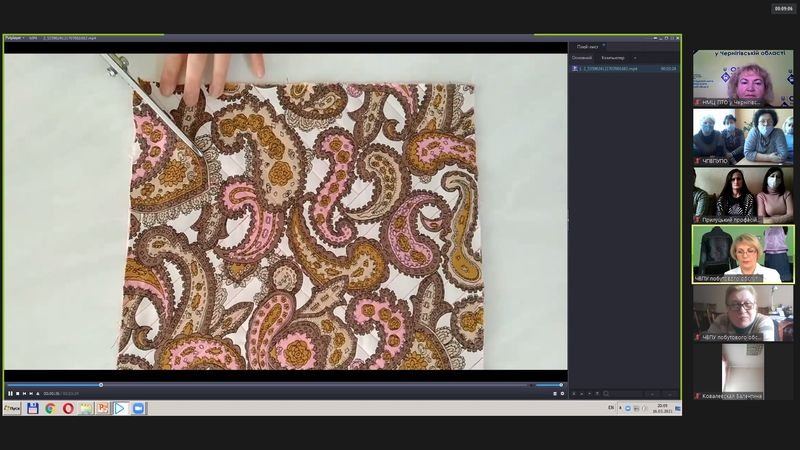The width and height of the screenshot is (800, 450).
Task: Skip to the next track
Action: click(32, 394)
